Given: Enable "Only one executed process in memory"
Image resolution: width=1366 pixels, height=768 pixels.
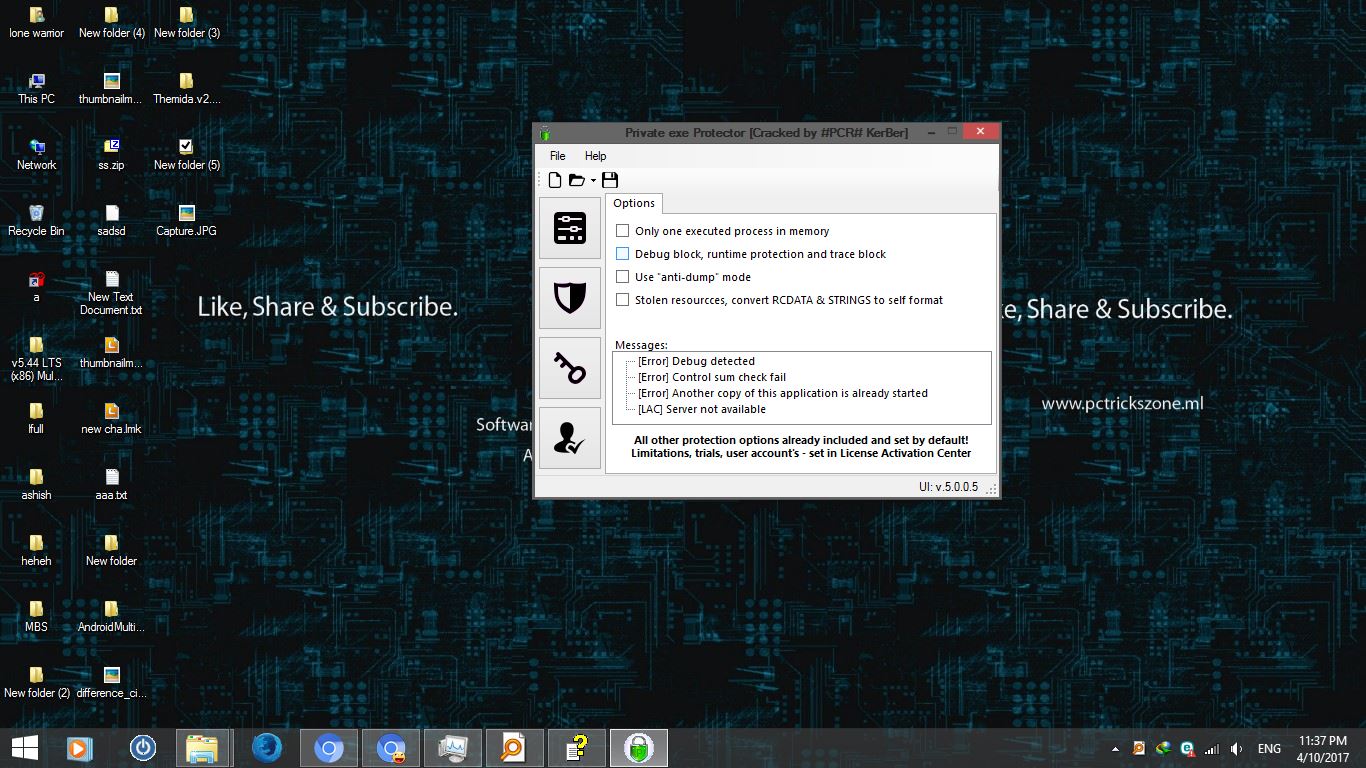Looking at the screenshot, I should (622, 231).
